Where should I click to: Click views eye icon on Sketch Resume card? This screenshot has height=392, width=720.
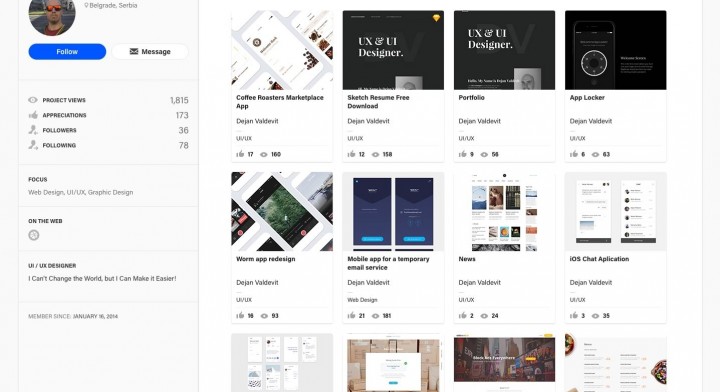coord(375,155)
